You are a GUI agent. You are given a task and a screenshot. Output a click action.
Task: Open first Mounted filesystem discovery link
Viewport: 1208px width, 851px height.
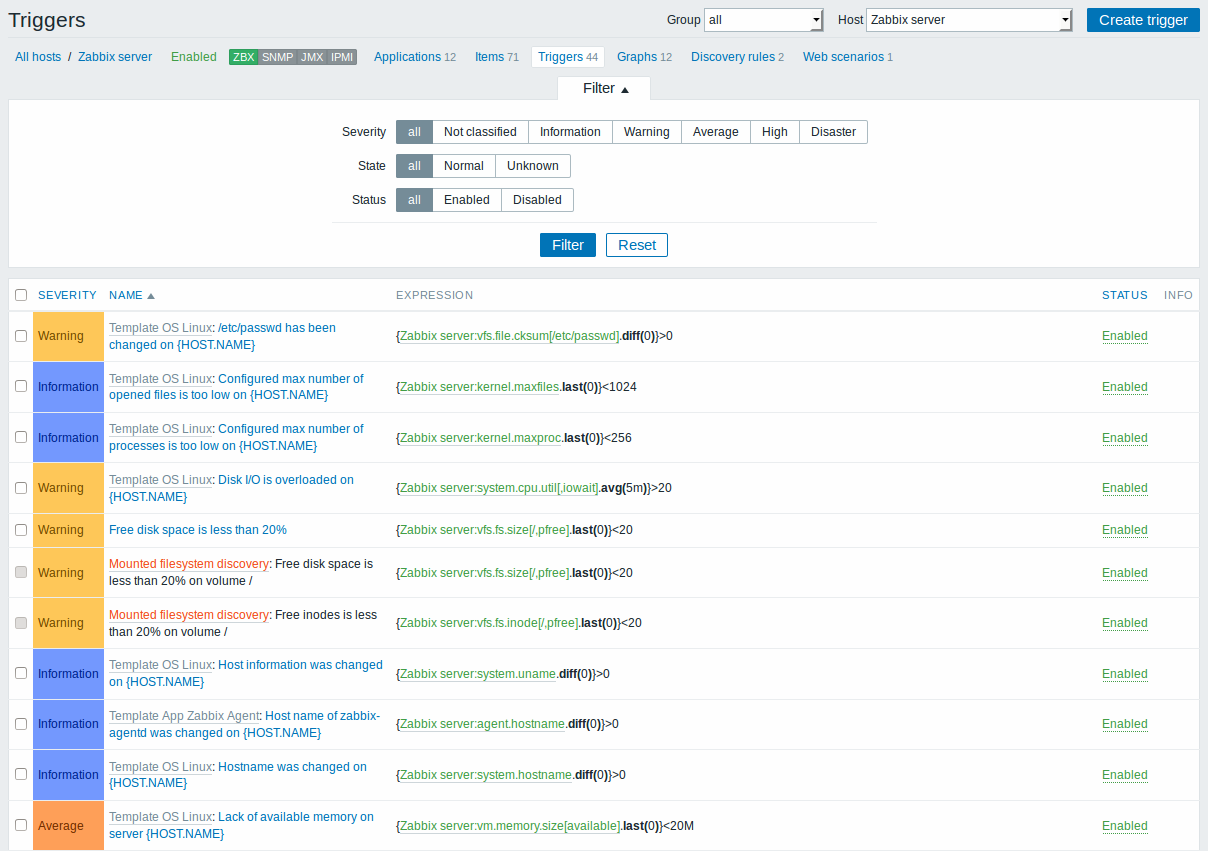(x=189, y=564)
